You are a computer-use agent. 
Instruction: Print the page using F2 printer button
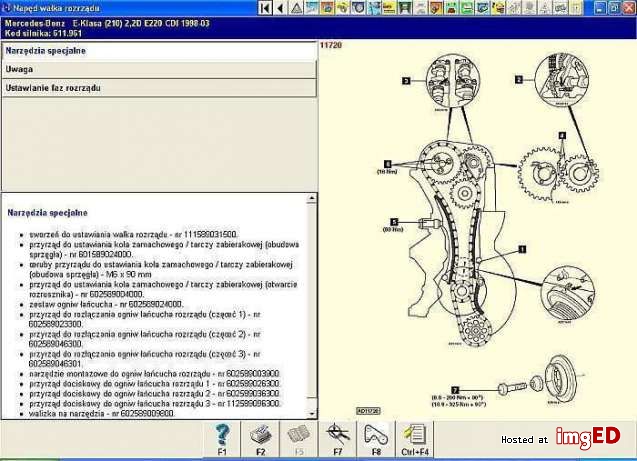[260, 439]
